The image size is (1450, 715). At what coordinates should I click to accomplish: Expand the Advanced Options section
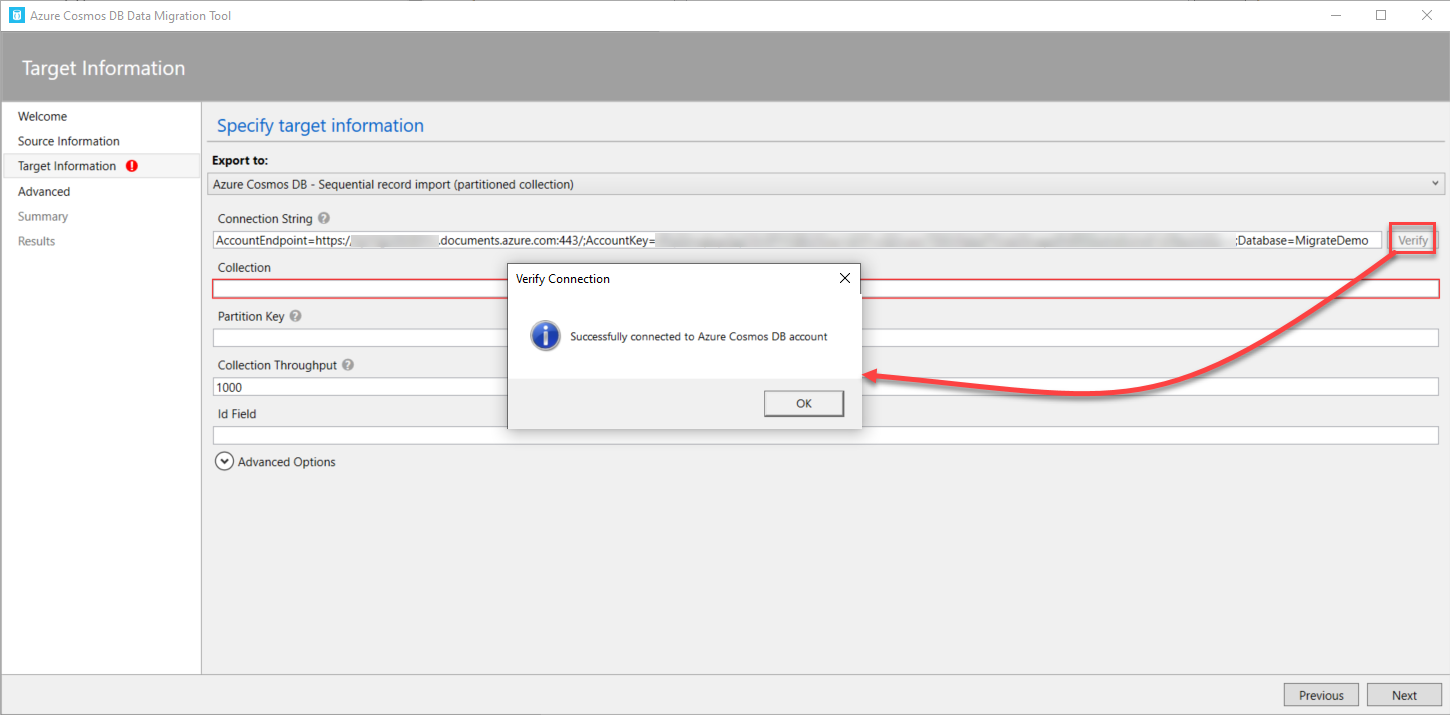tap(225, 462)
